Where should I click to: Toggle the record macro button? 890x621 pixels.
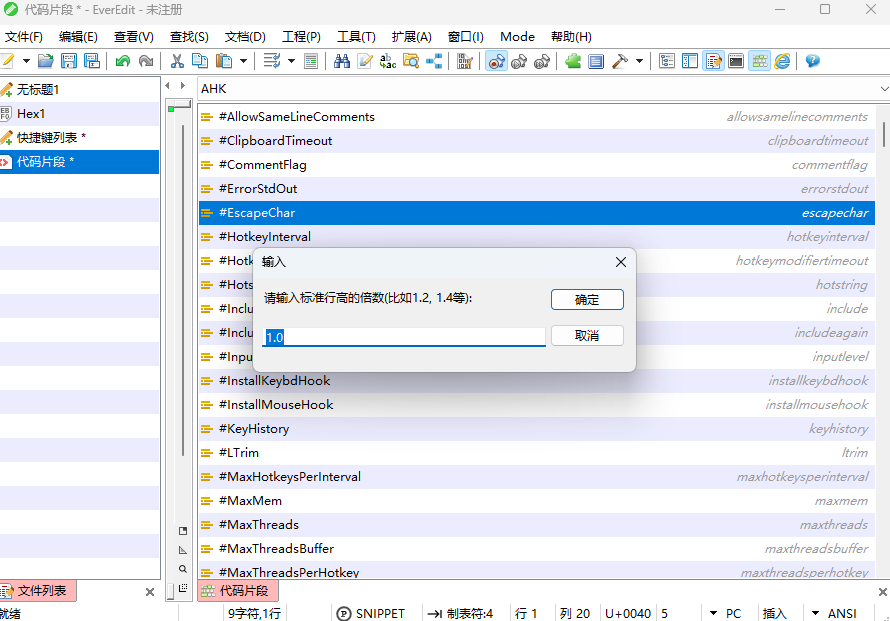click(496, 61)
